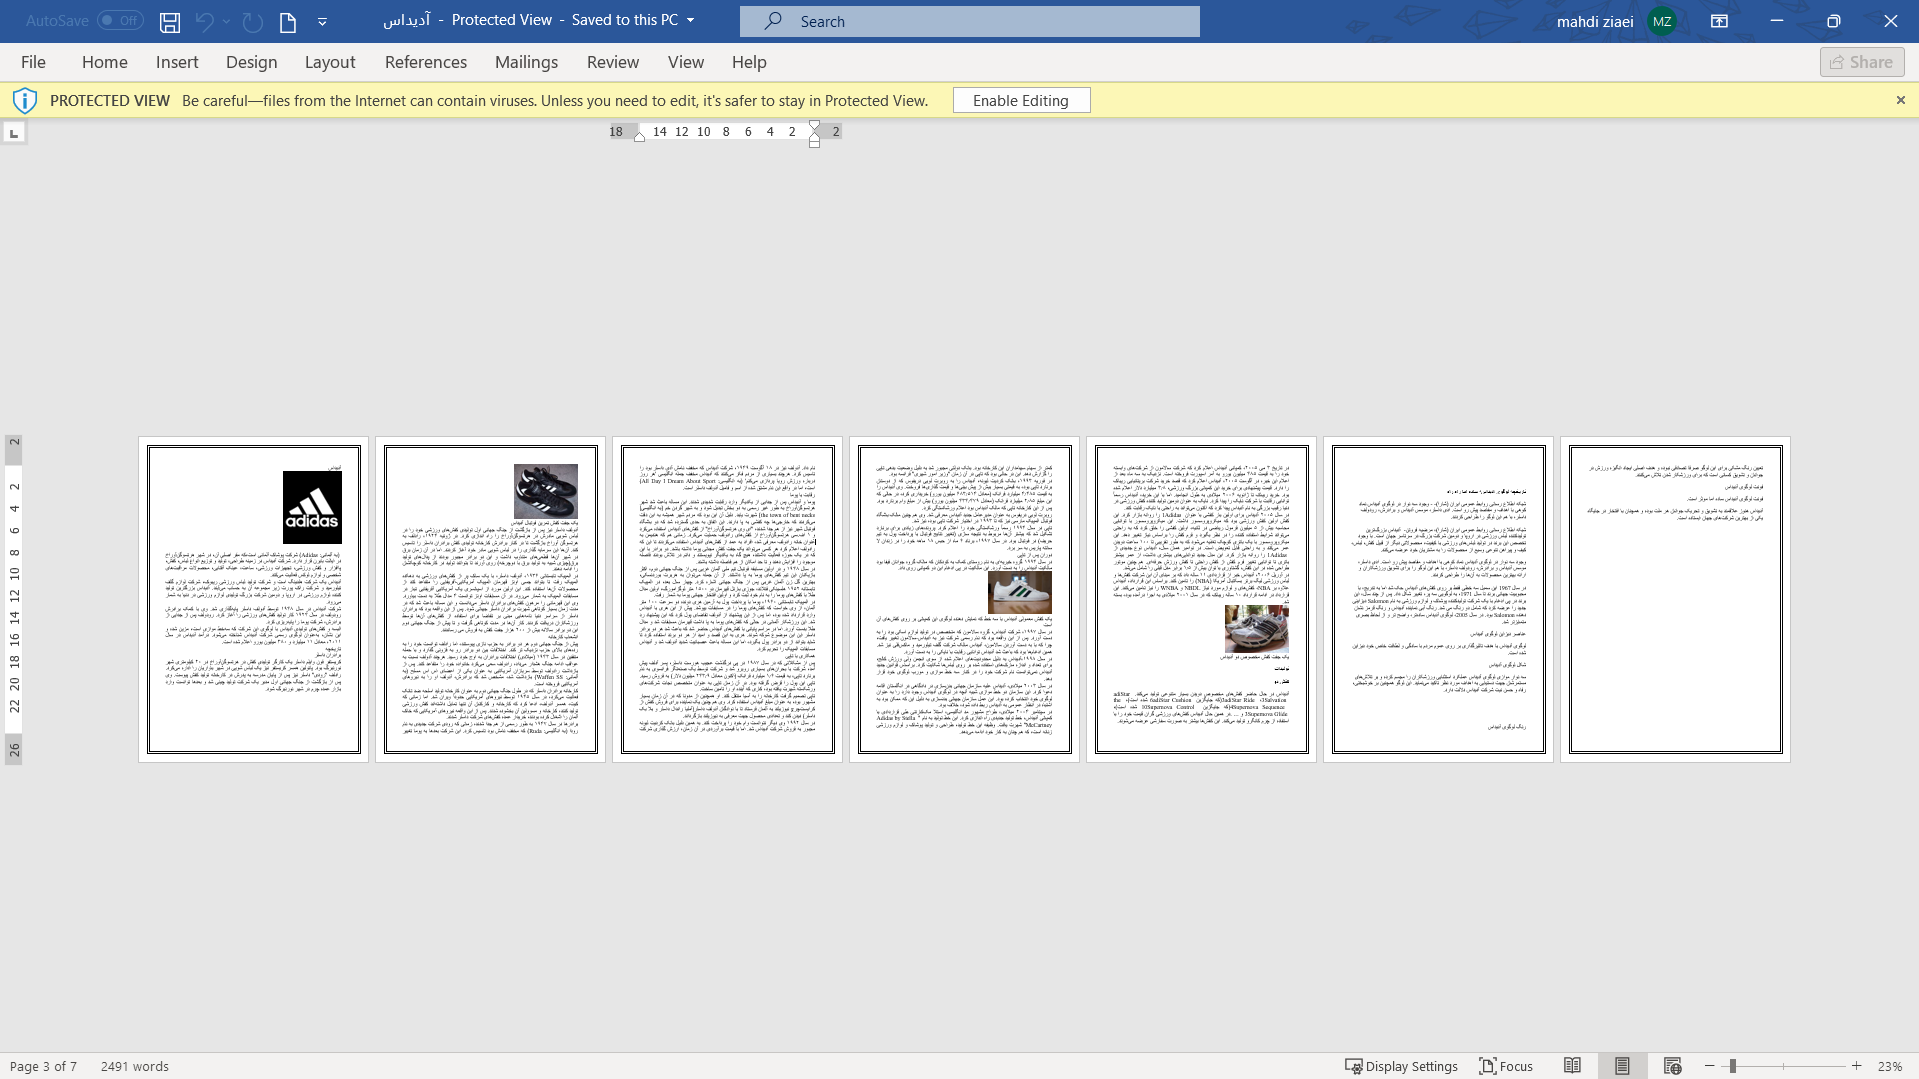Click the Undo arrow icon
Viewport: 1919px width, 1079px height.
point(204,21)
